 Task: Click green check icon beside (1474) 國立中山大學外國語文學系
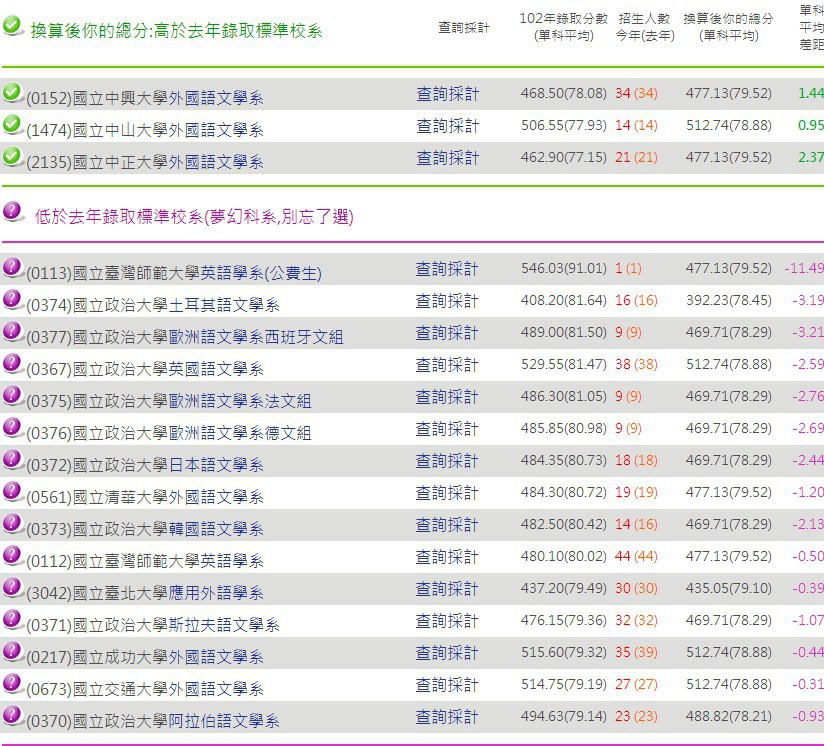[x=12, y=125]
